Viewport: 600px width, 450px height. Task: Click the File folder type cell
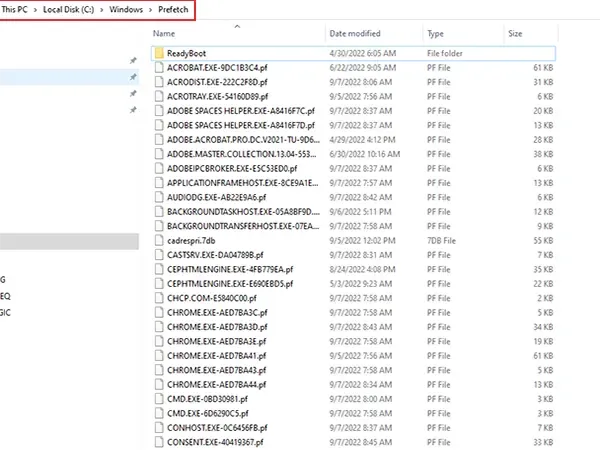pyautogui.click(x=445, y=53)
